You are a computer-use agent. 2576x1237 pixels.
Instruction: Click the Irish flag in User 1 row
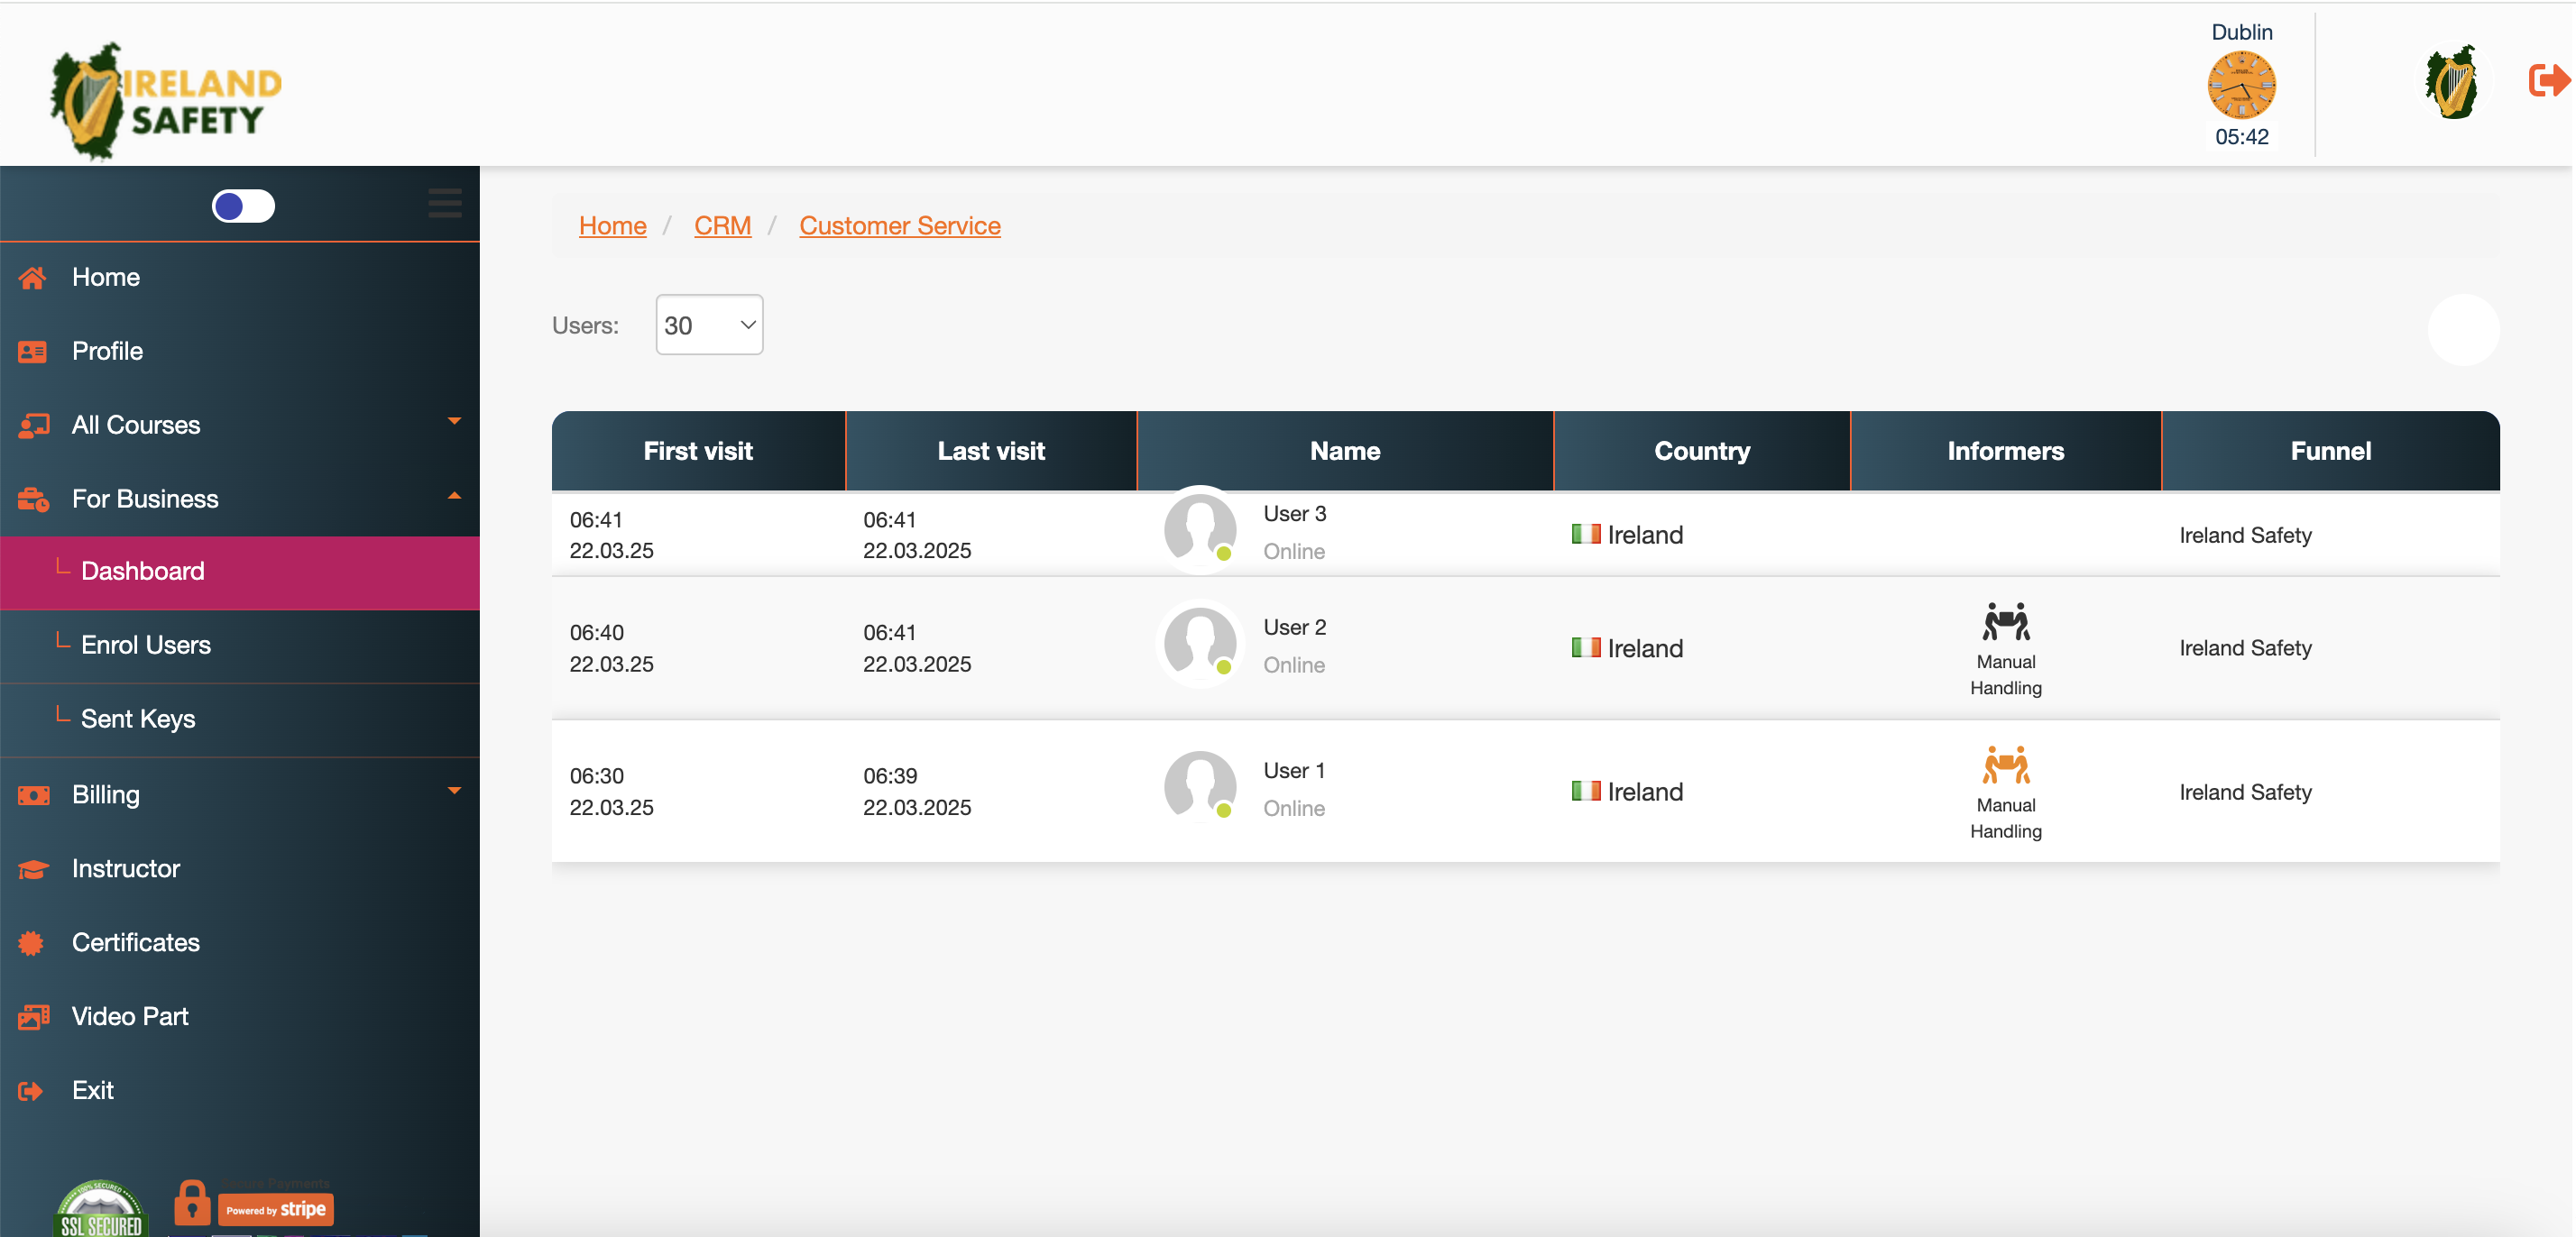pyautogui.click(x=1585, y=791)
